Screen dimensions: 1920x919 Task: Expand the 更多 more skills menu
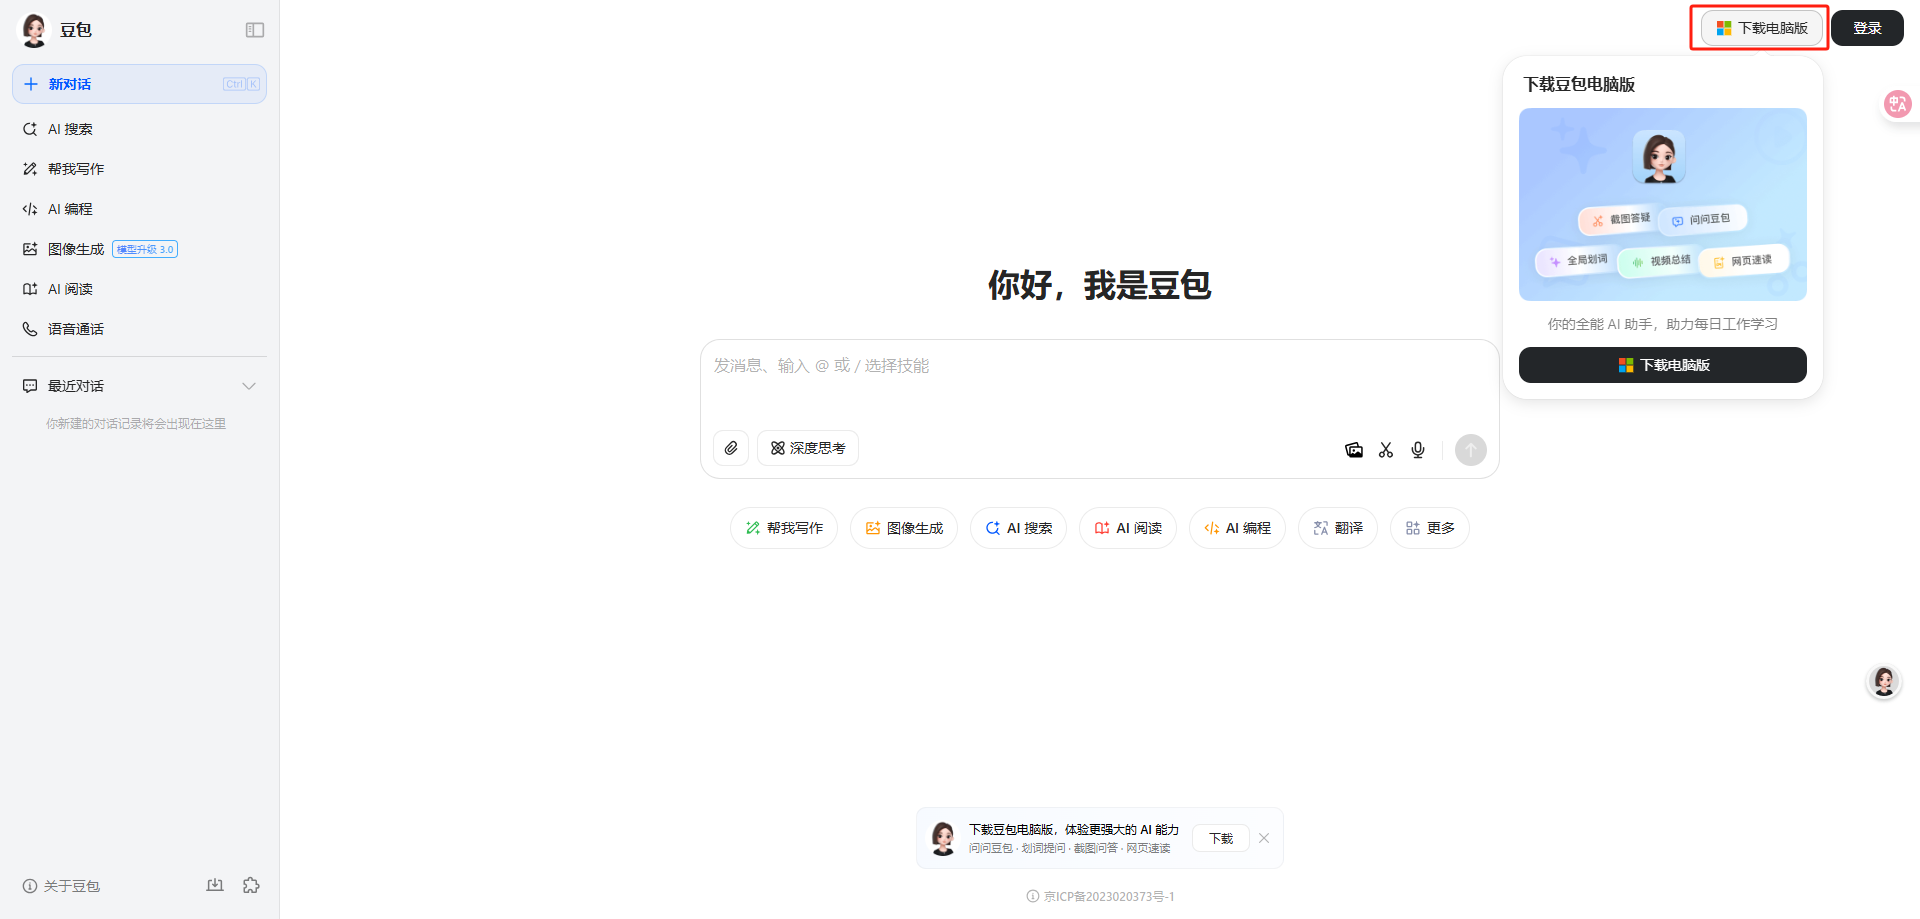[1429, 527]
